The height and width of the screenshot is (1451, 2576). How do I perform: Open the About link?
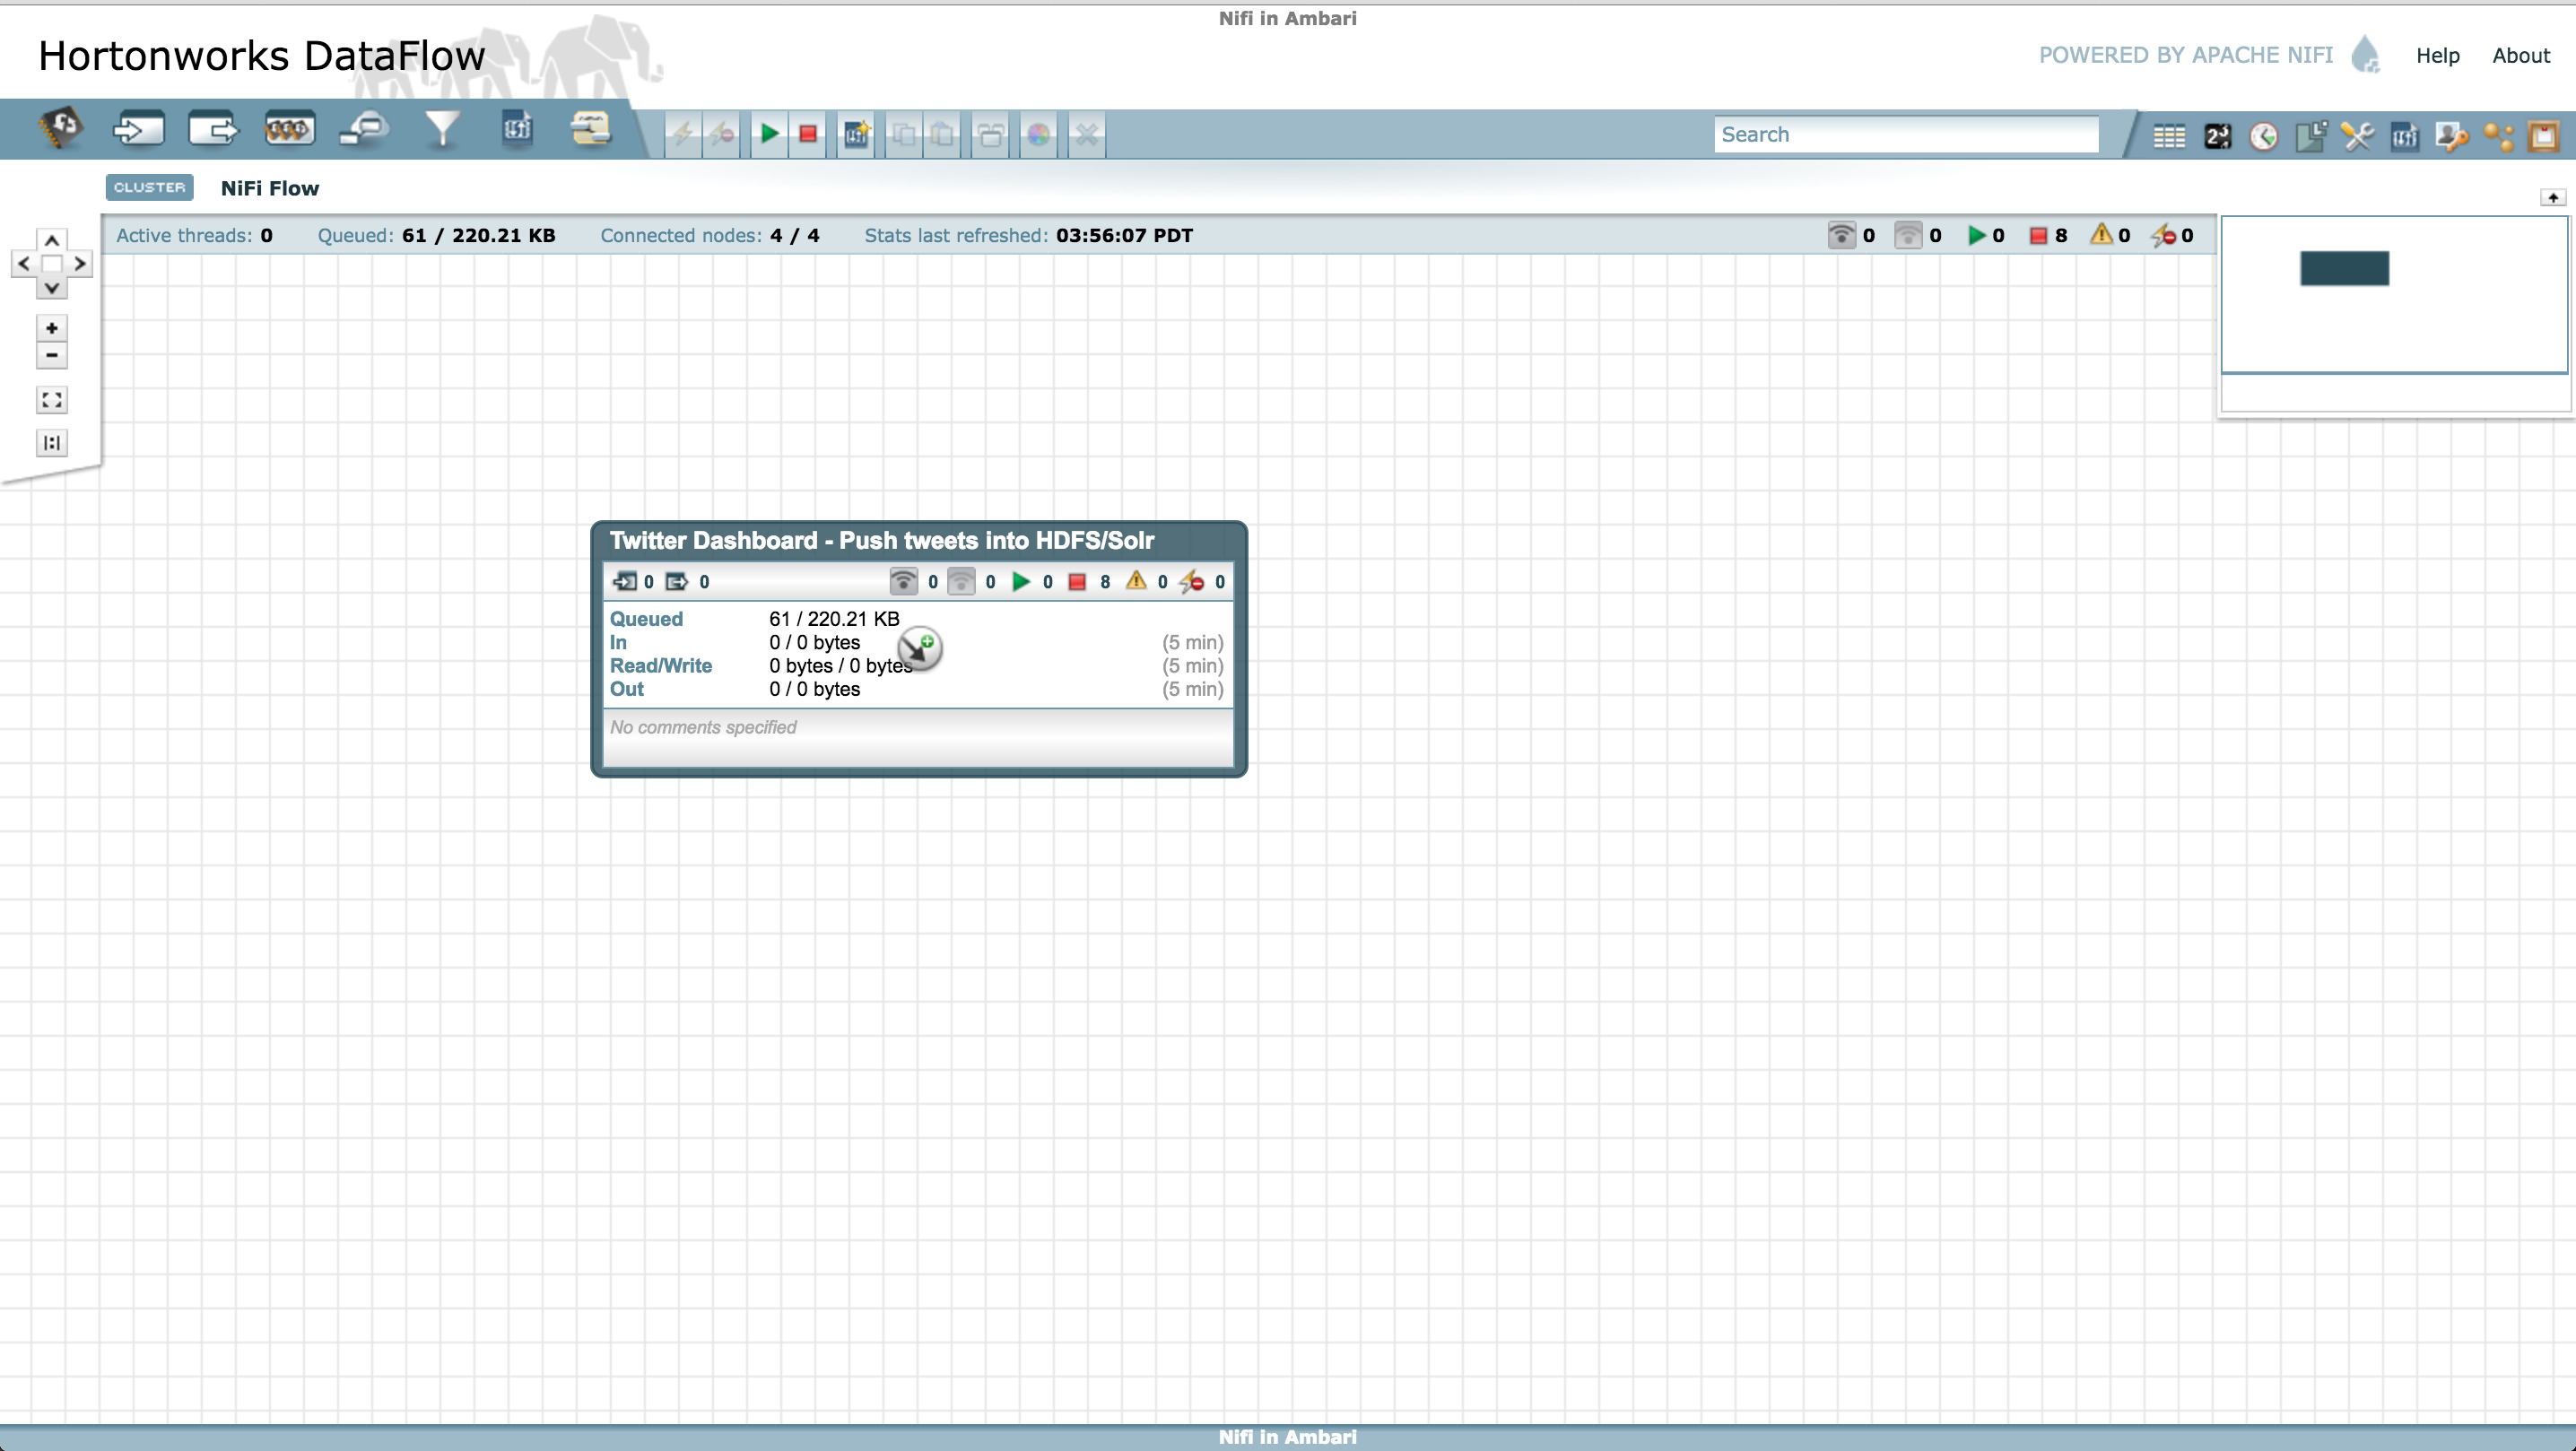[2520, 56]
